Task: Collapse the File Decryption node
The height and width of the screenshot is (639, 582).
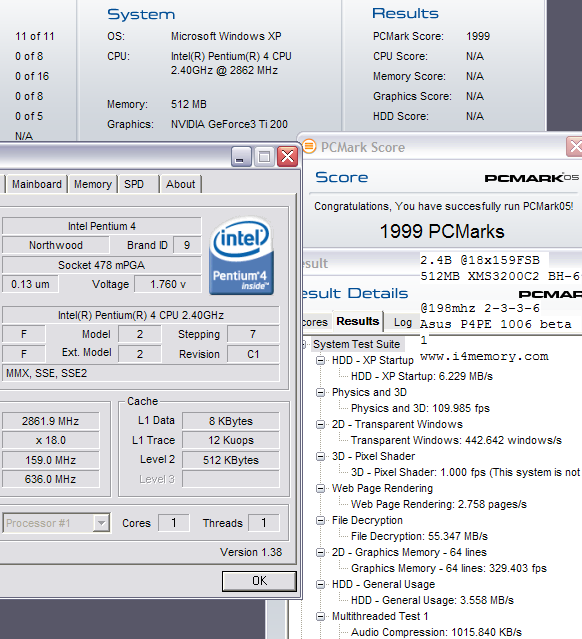Action: pyautogui.click(x=321, y=520)
